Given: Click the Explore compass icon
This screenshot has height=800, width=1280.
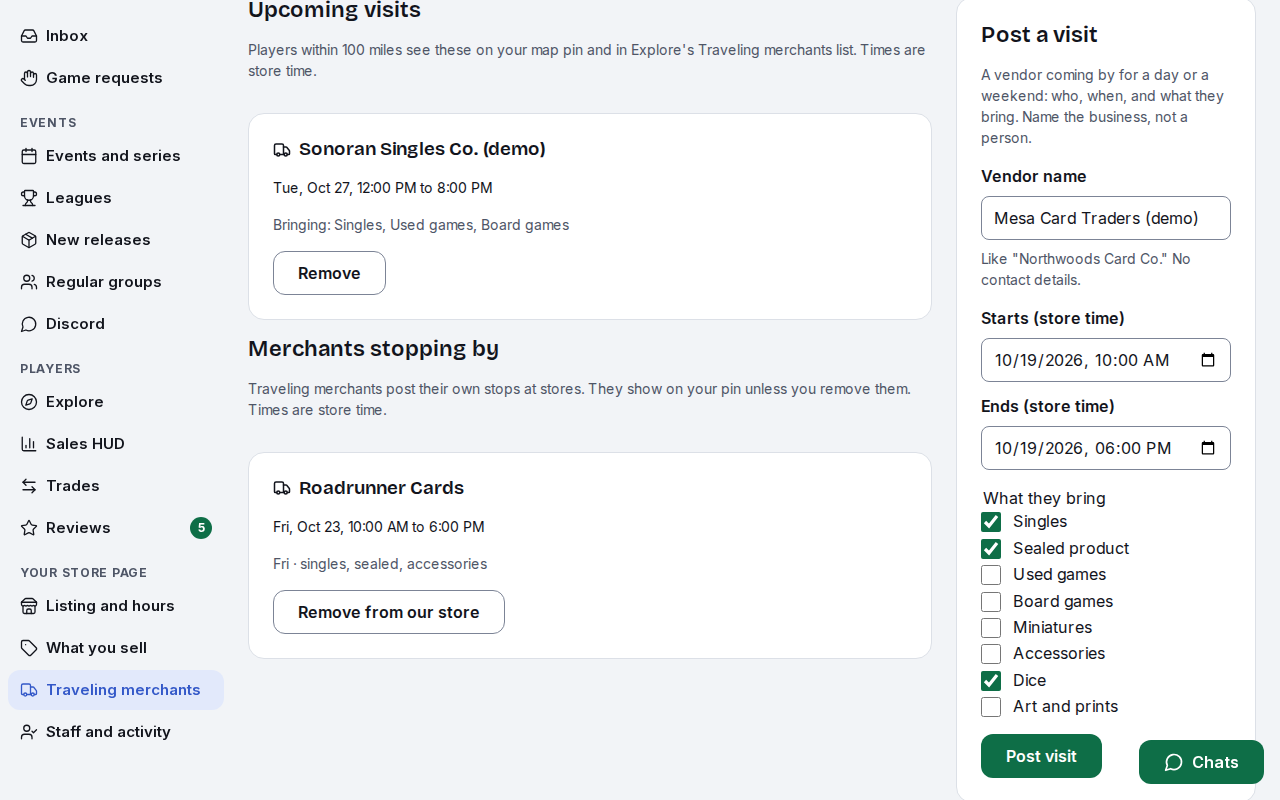Looking at the screenshot, I should tap(29, 402).
